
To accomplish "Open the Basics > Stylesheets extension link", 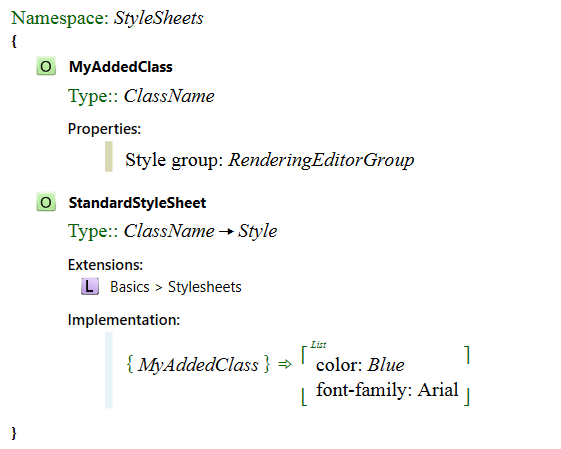I will tap(176, 287).
